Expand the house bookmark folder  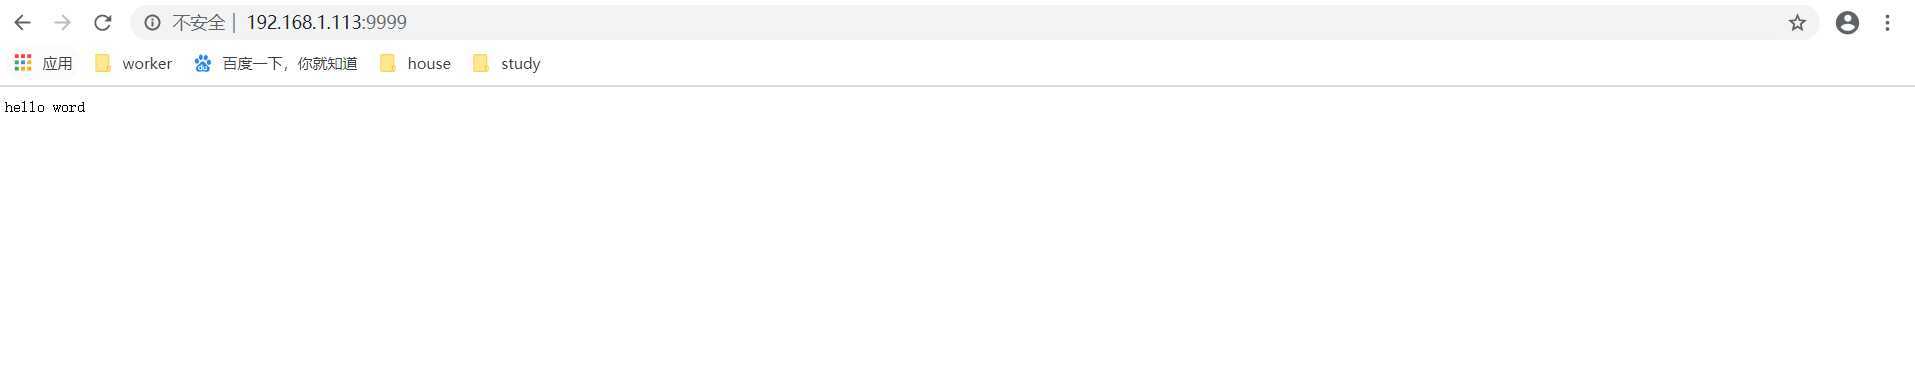point(415,63)
